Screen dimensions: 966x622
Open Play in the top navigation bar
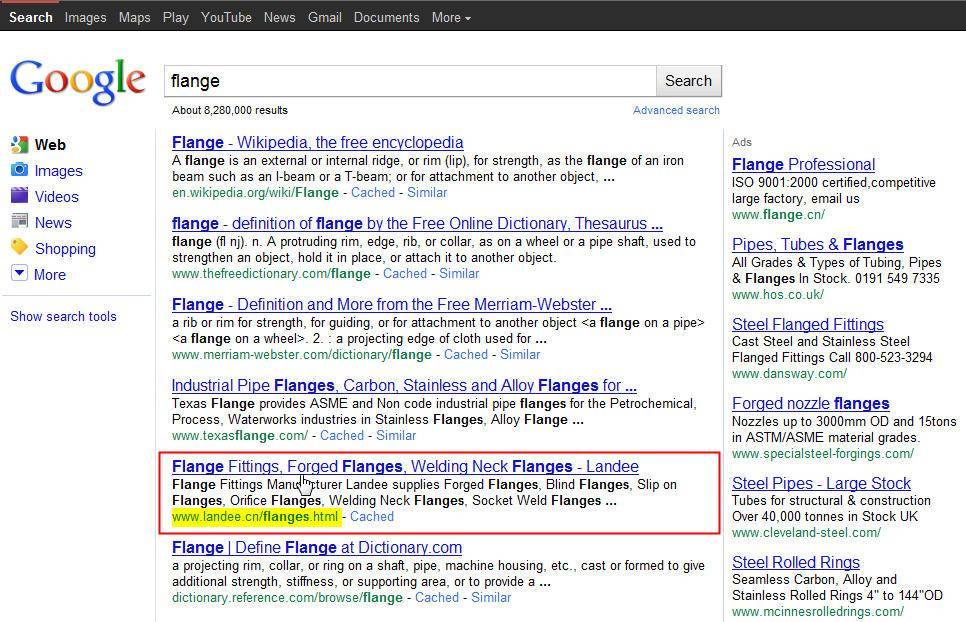point(176,17)
